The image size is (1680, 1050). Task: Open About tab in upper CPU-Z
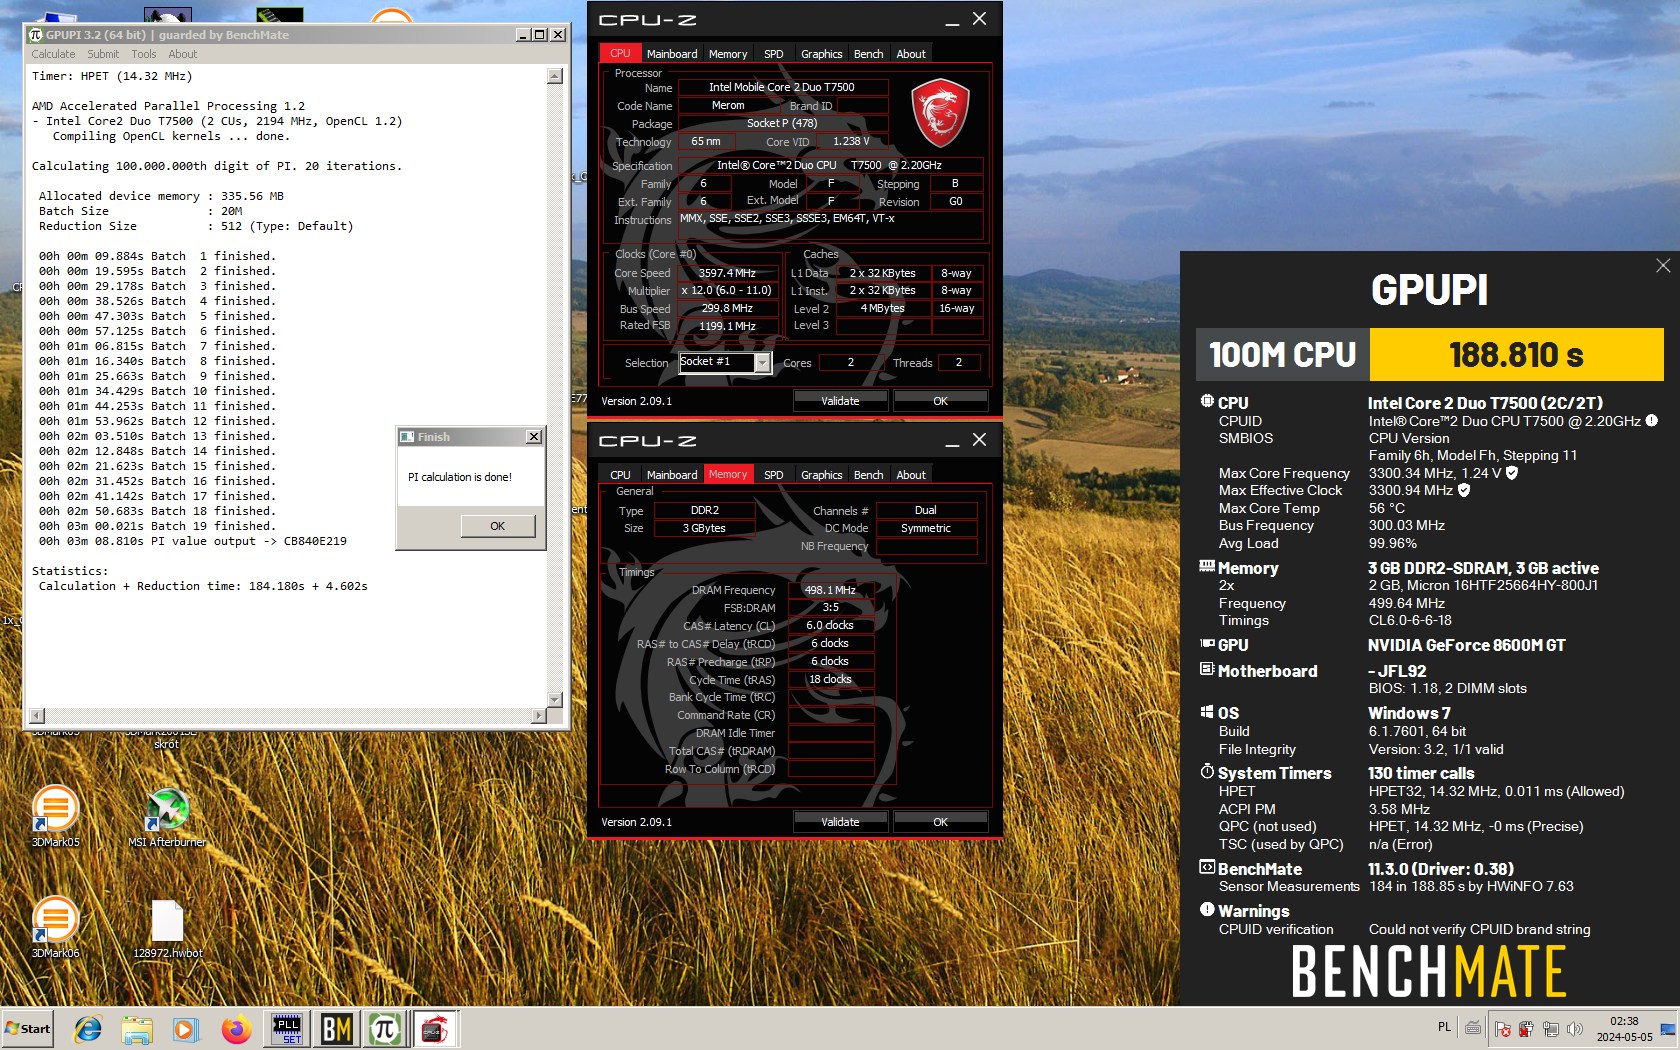(x=911, y=54)
